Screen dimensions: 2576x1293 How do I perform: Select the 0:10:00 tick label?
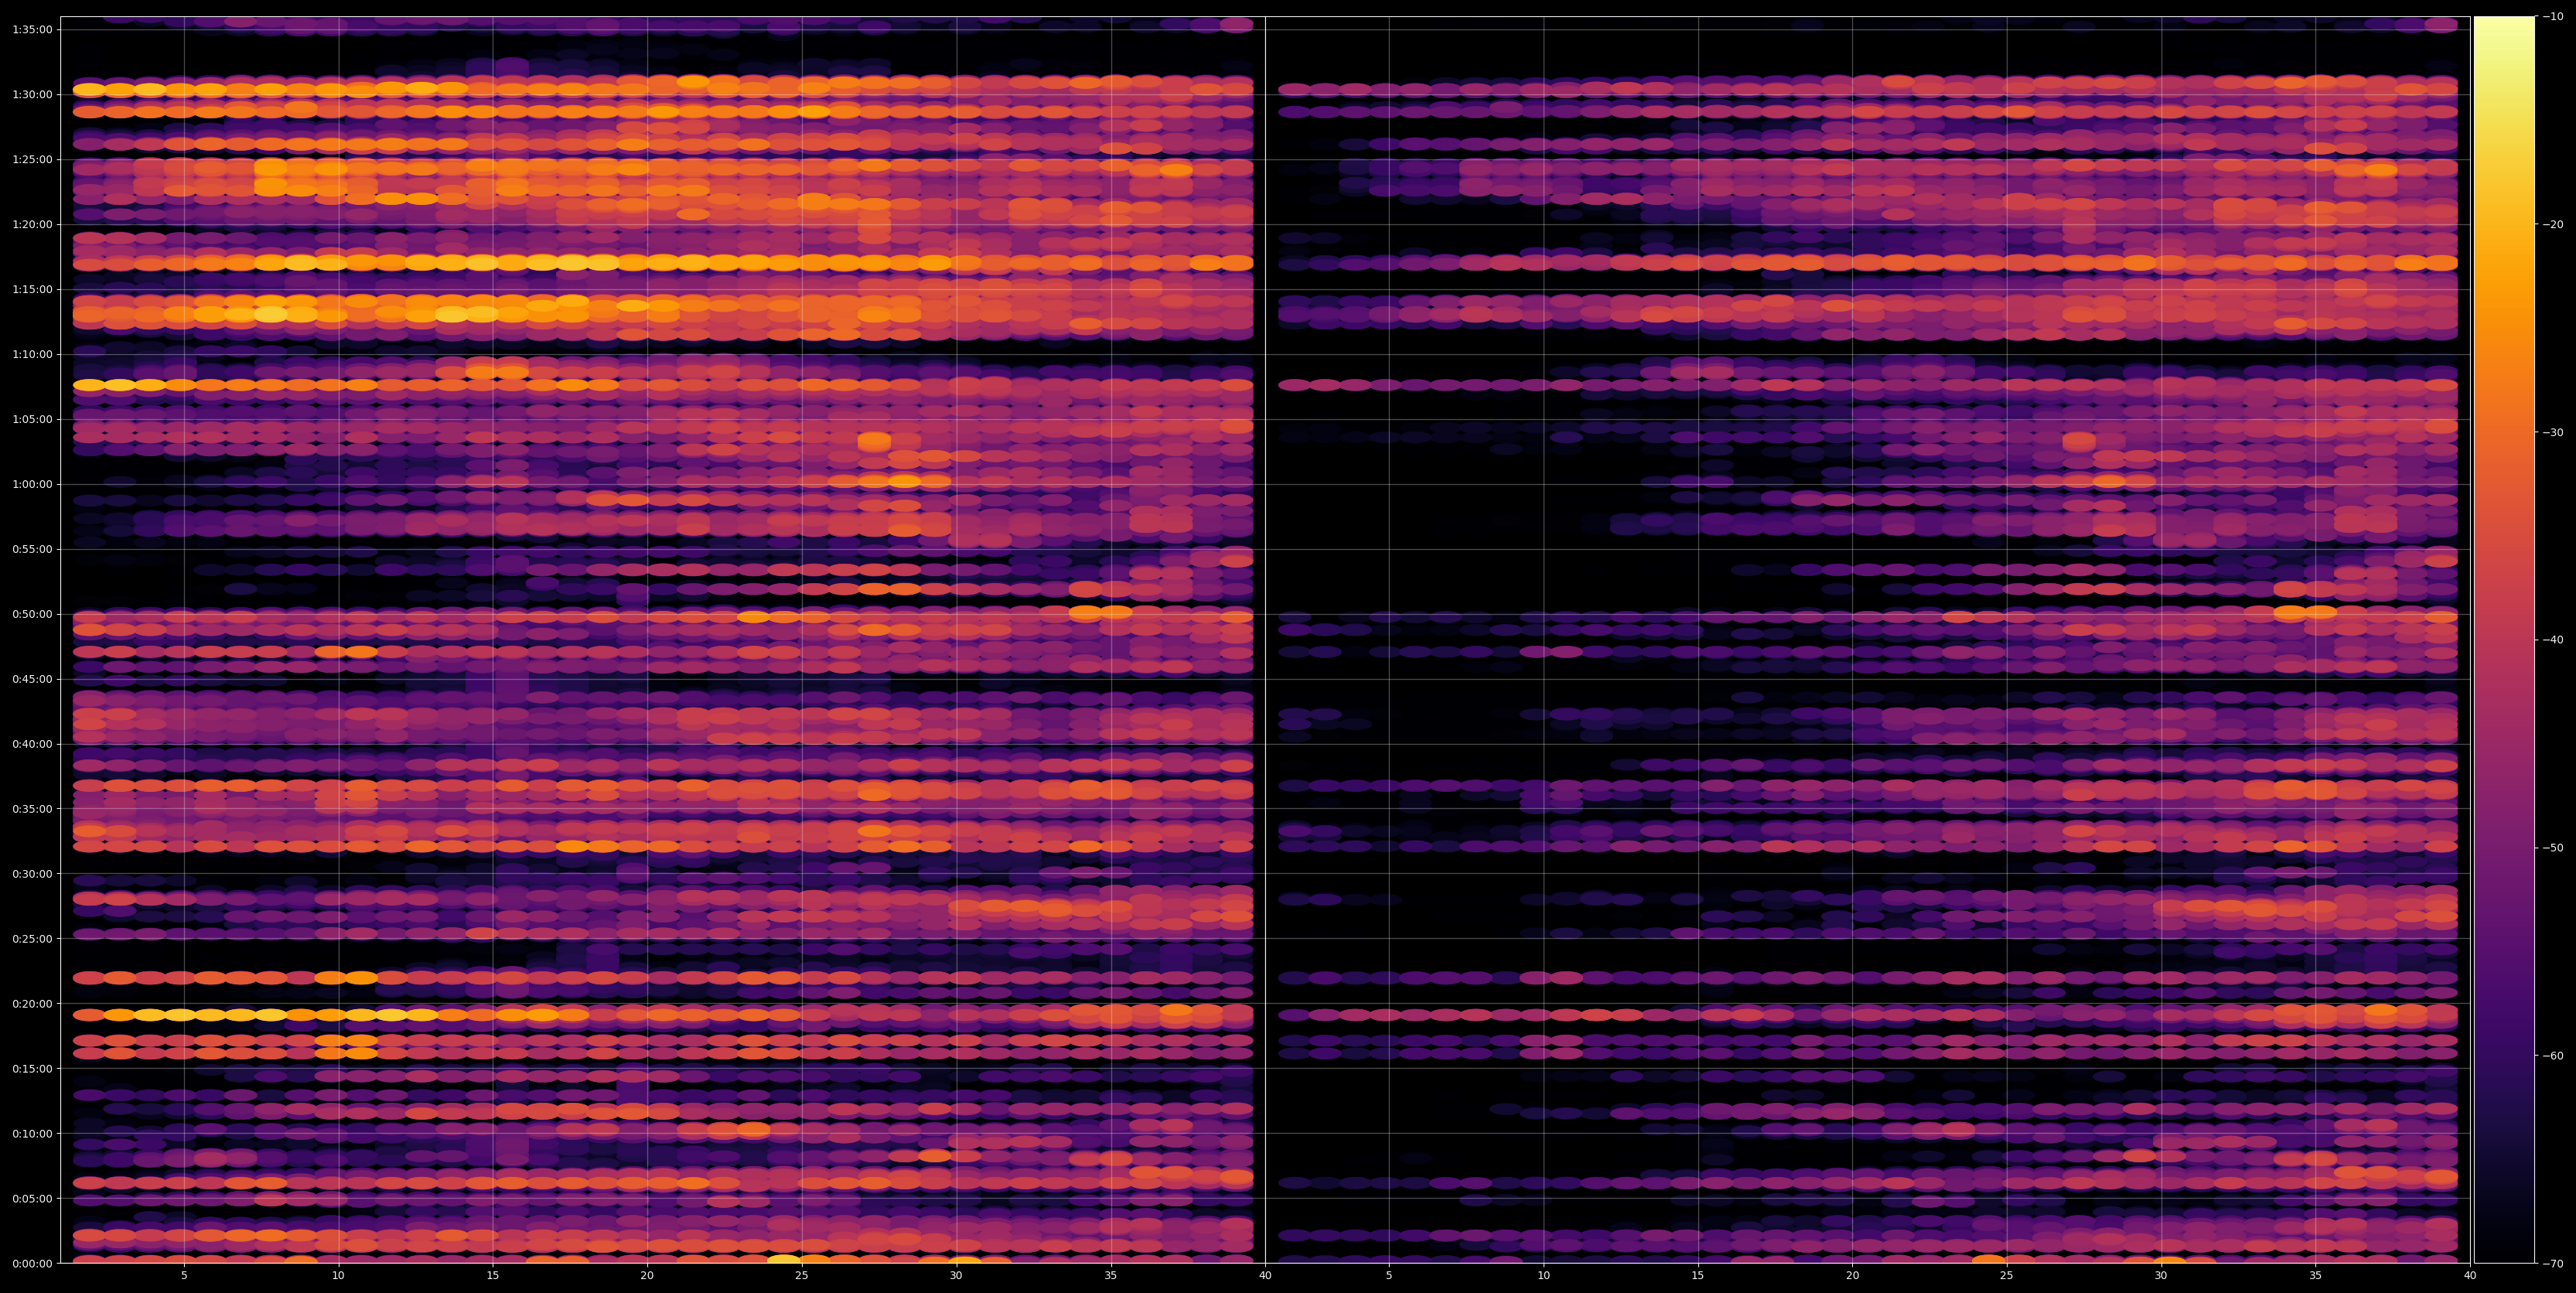click(32, 1133)
